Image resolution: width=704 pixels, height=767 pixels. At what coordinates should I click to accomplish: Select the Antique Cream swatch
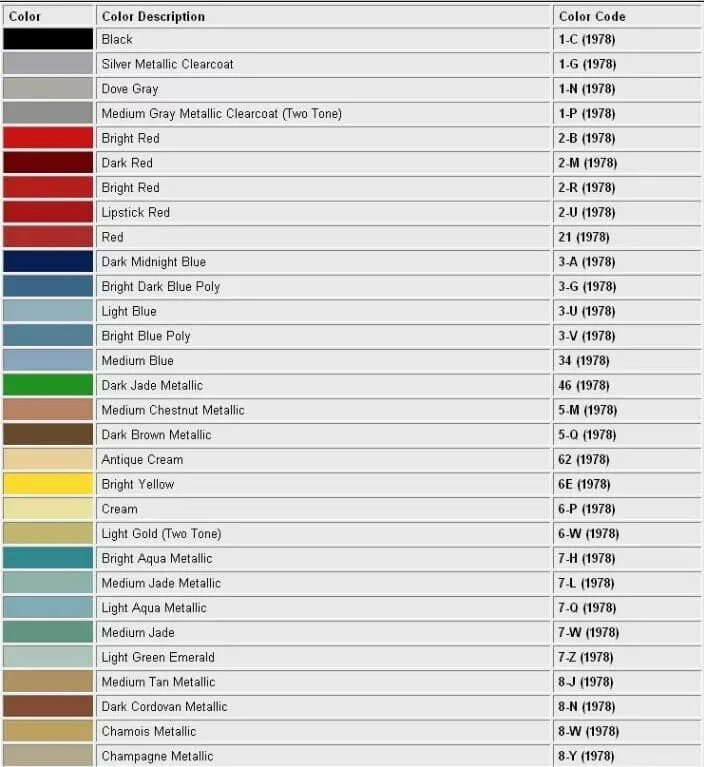[x=48, y=459]
